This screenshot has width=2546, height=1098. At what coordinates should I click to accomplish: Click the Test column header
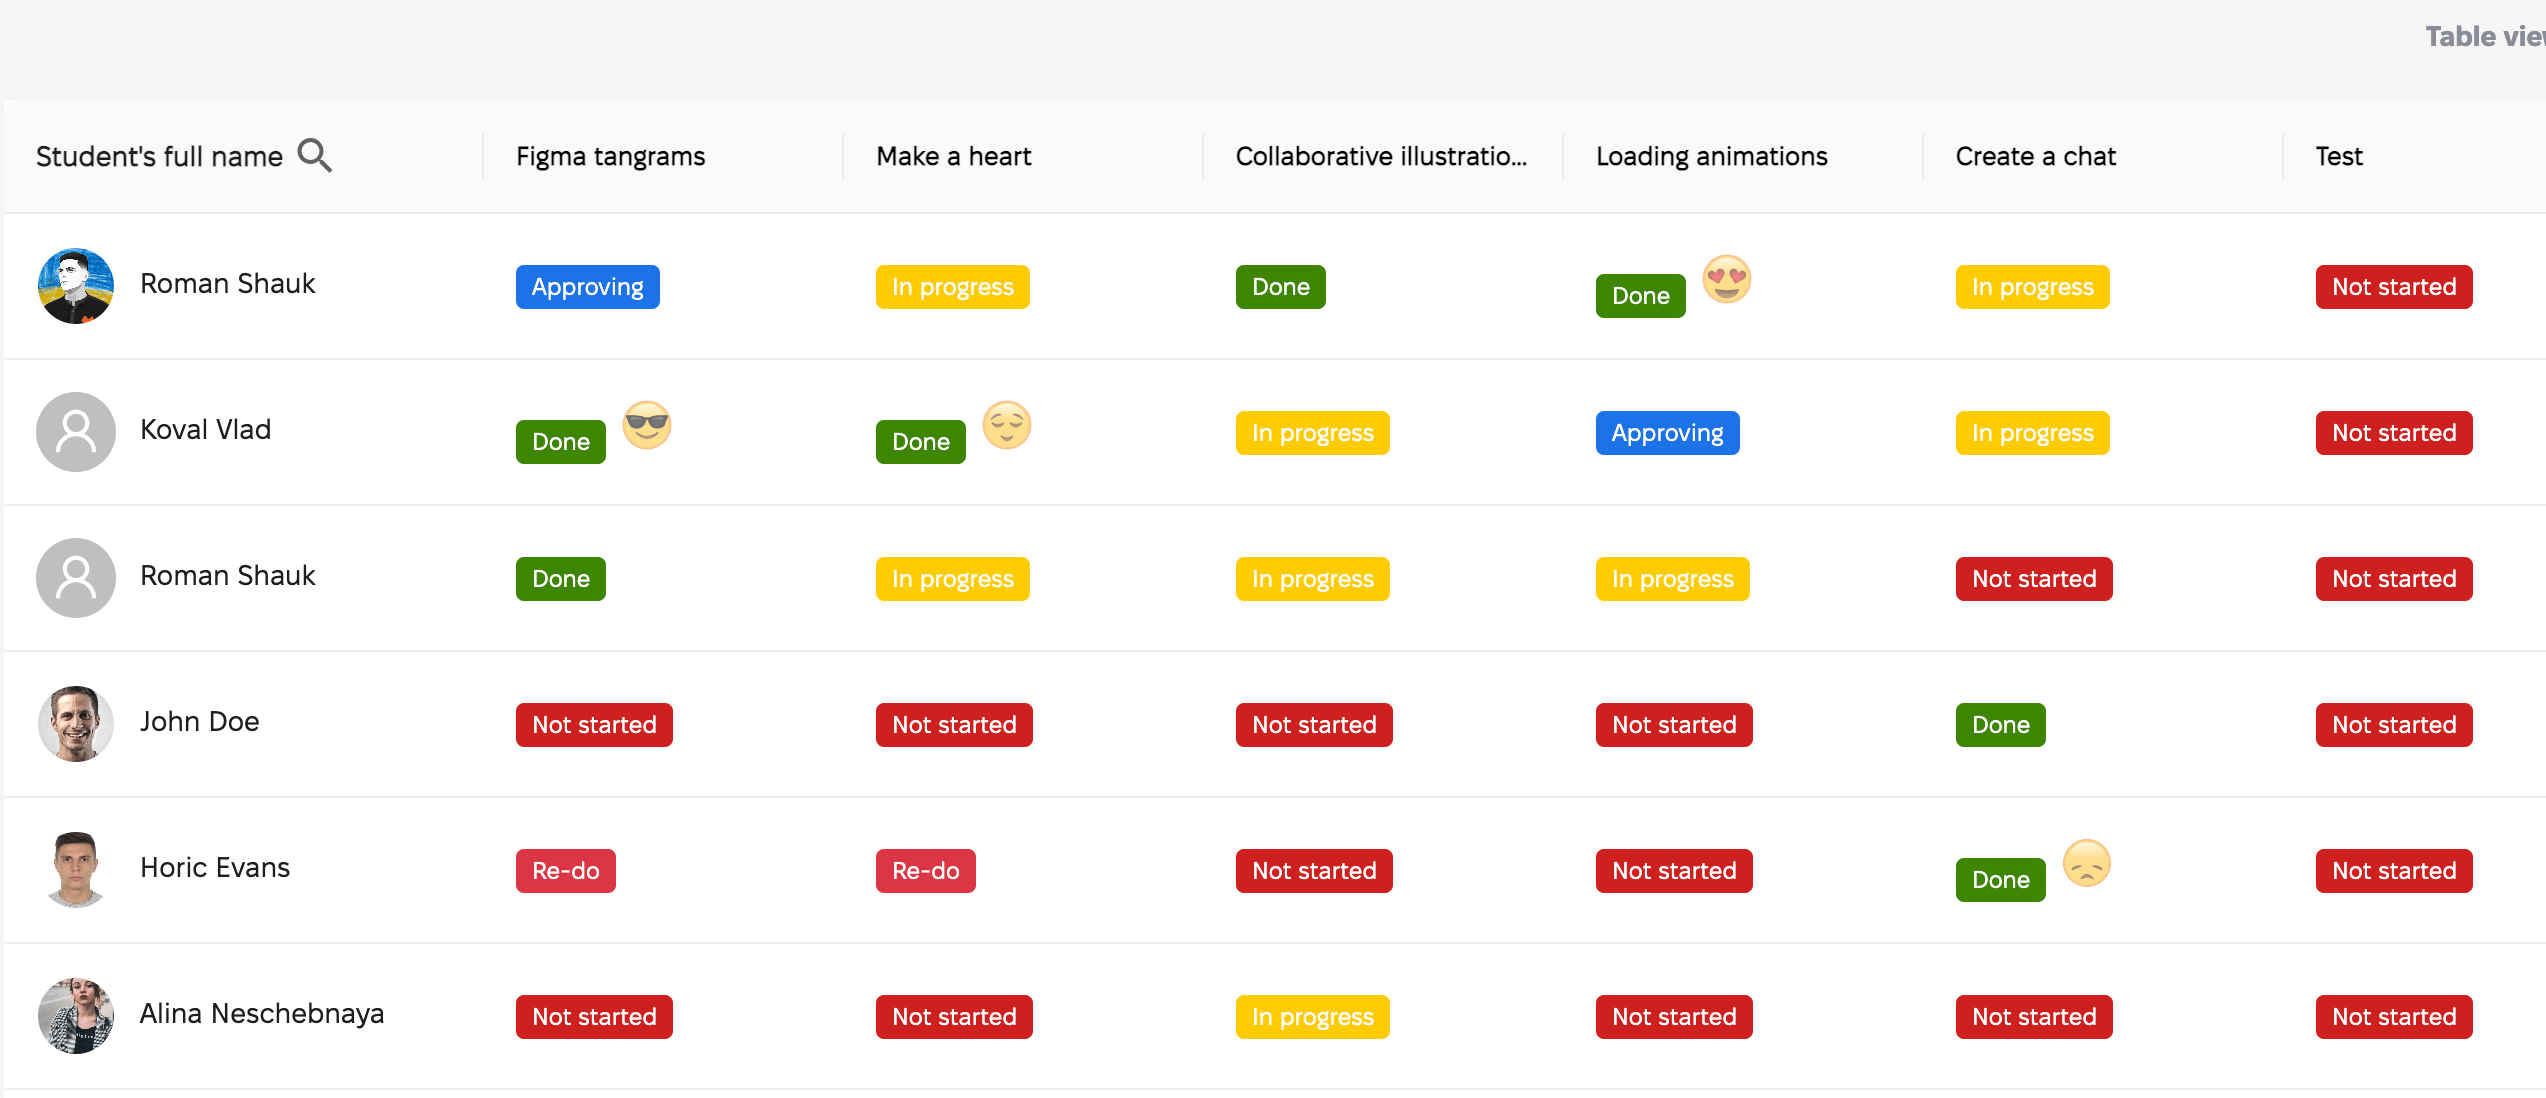tap(2338, 156)
